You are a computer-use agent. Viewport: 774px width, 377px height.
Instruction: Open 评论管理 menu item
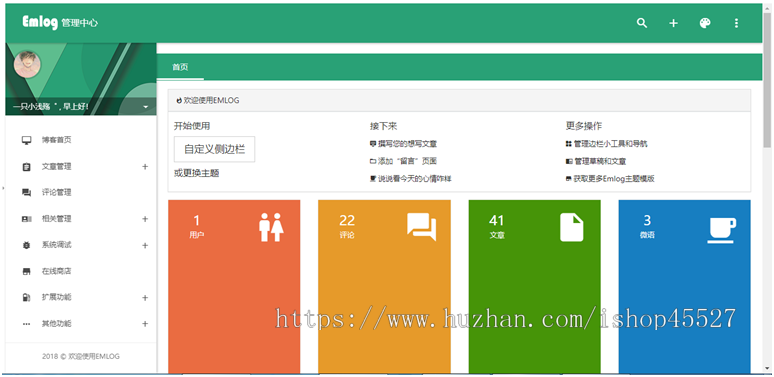pos(56,192)
